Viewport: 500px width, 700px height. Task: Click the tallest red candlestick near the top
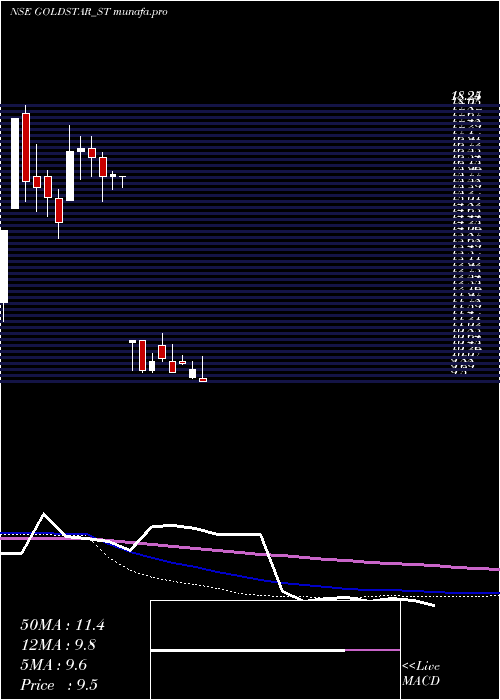[25, 147]
